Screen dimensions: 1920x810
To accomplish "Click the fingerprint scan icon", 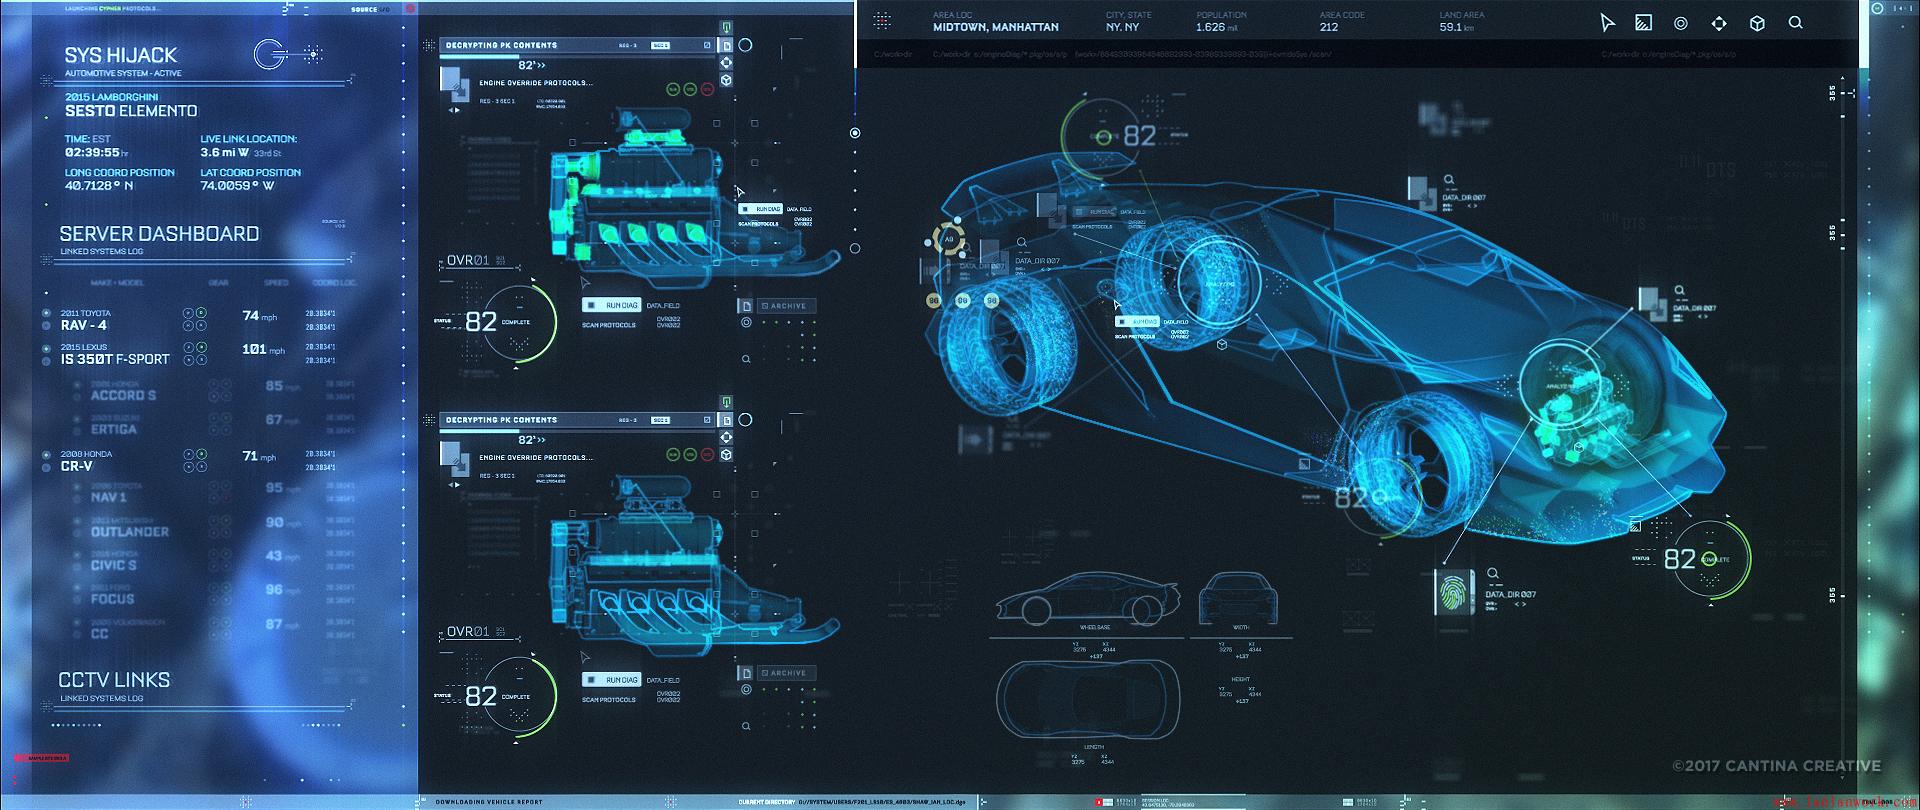I will [x=1451, y=593].
